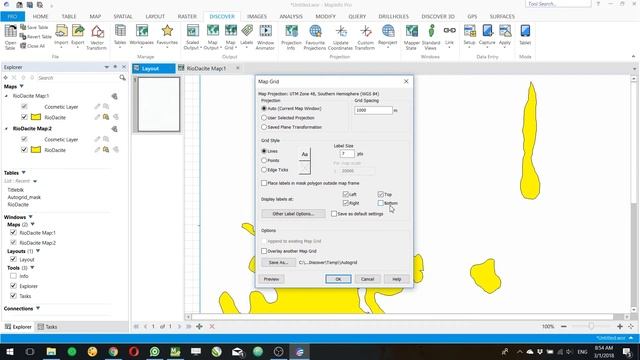Screen dimensions: 640x360
Task: Open the Import tool in ribbon
Action: pos(61,35)
